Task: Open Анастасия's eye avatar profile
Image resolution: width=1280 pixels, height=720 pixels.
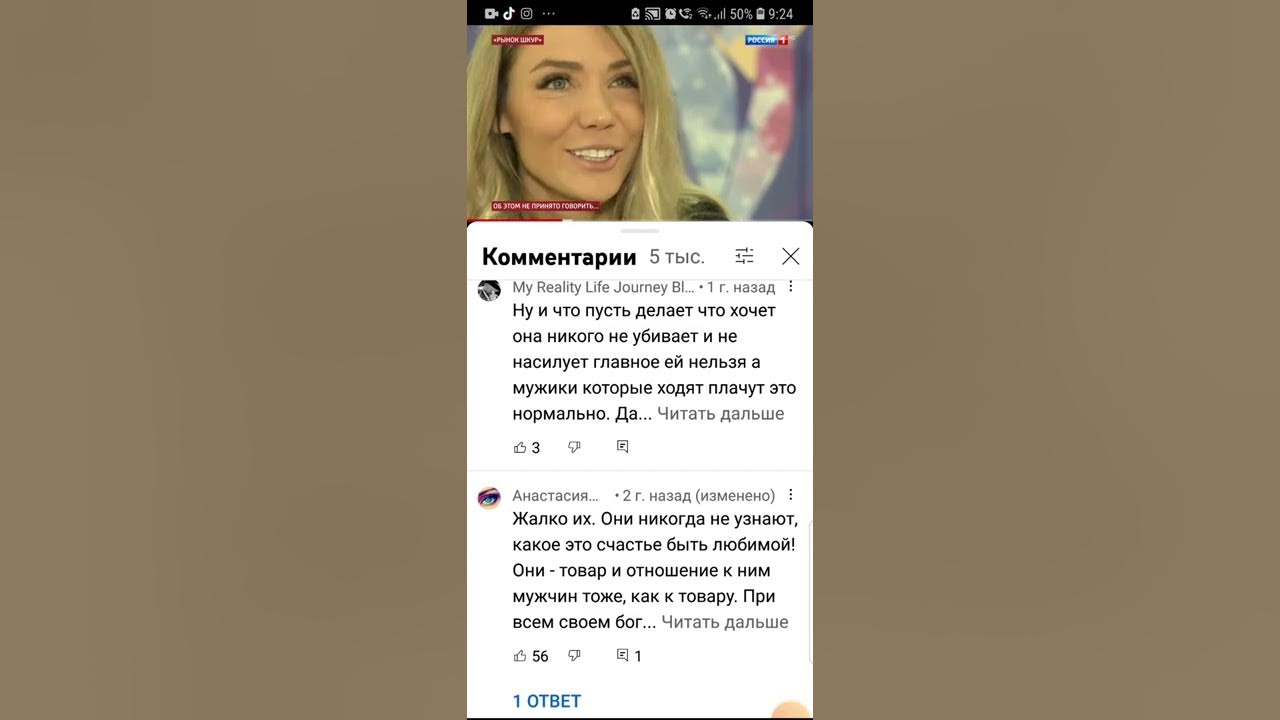Action: click(x=489, y=498)
